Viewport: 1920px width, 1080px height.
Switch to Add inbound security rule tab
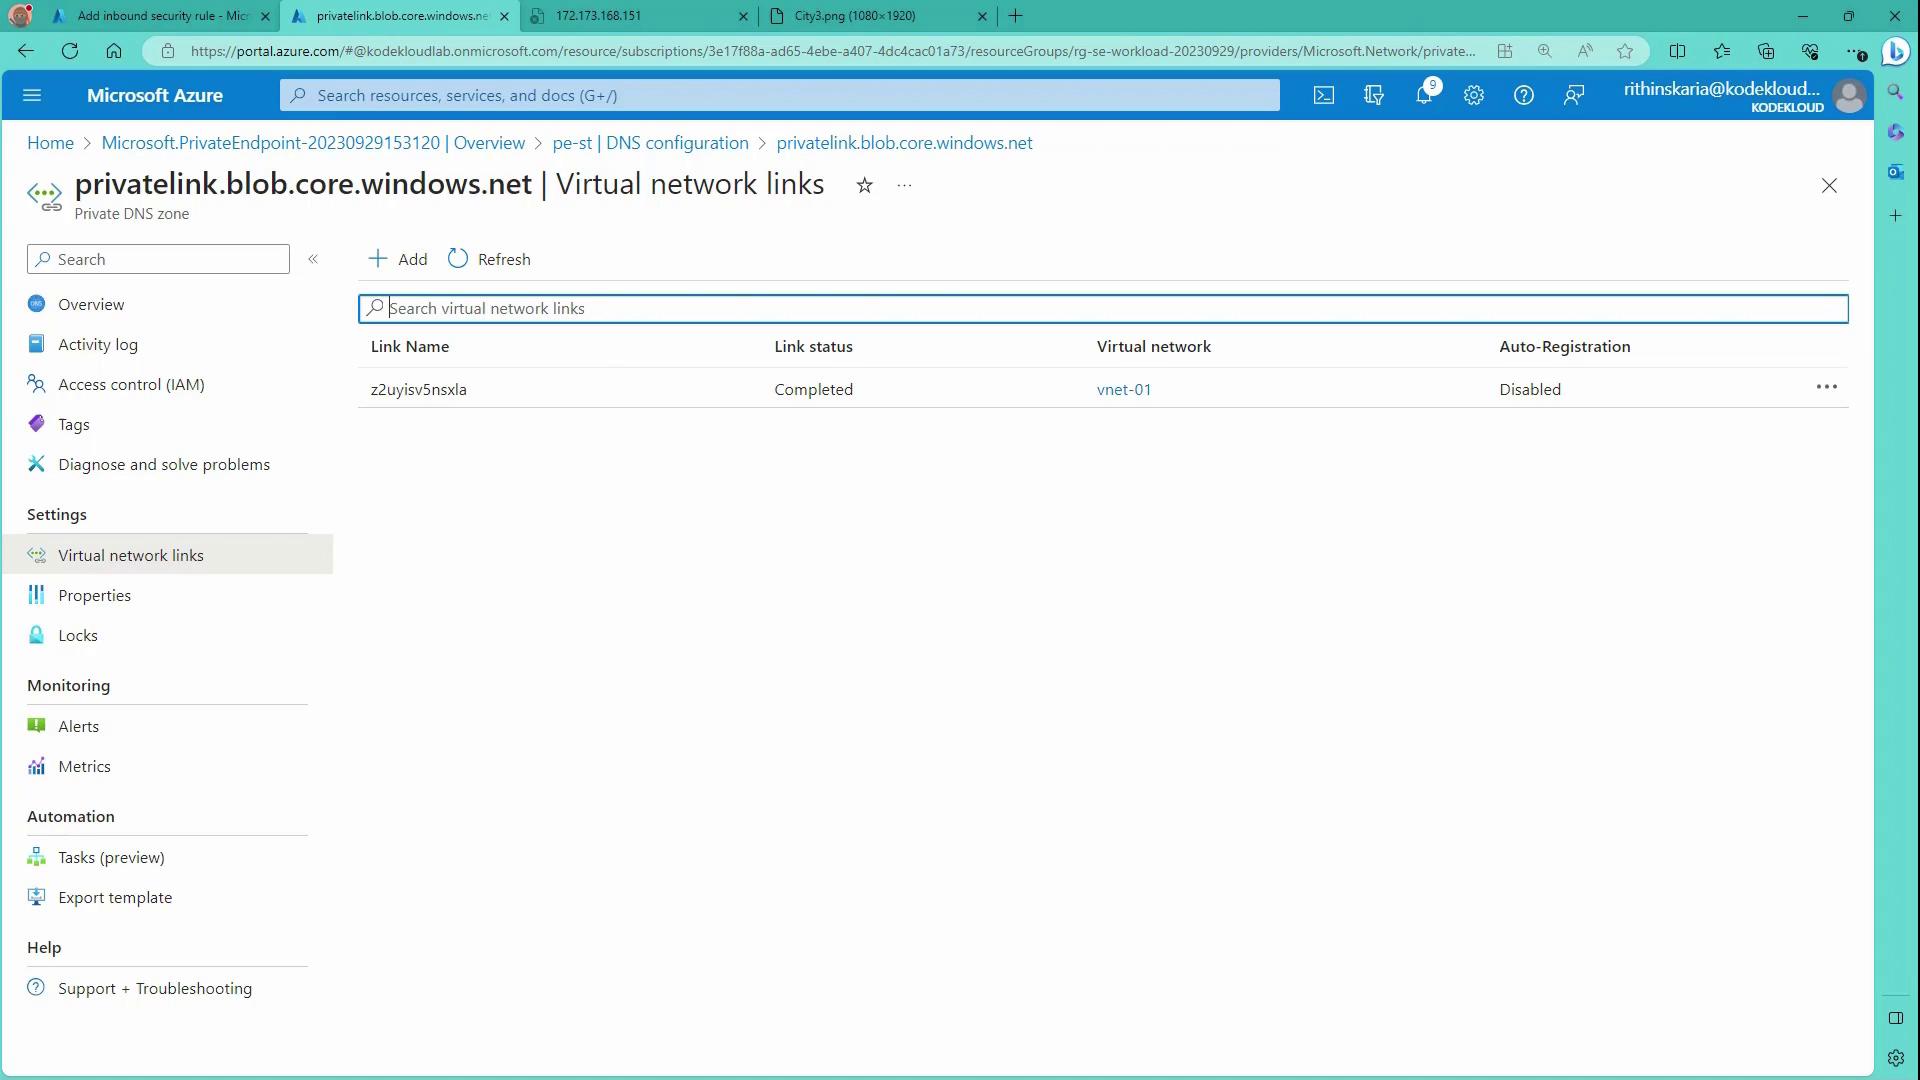[x=162, y=16]
